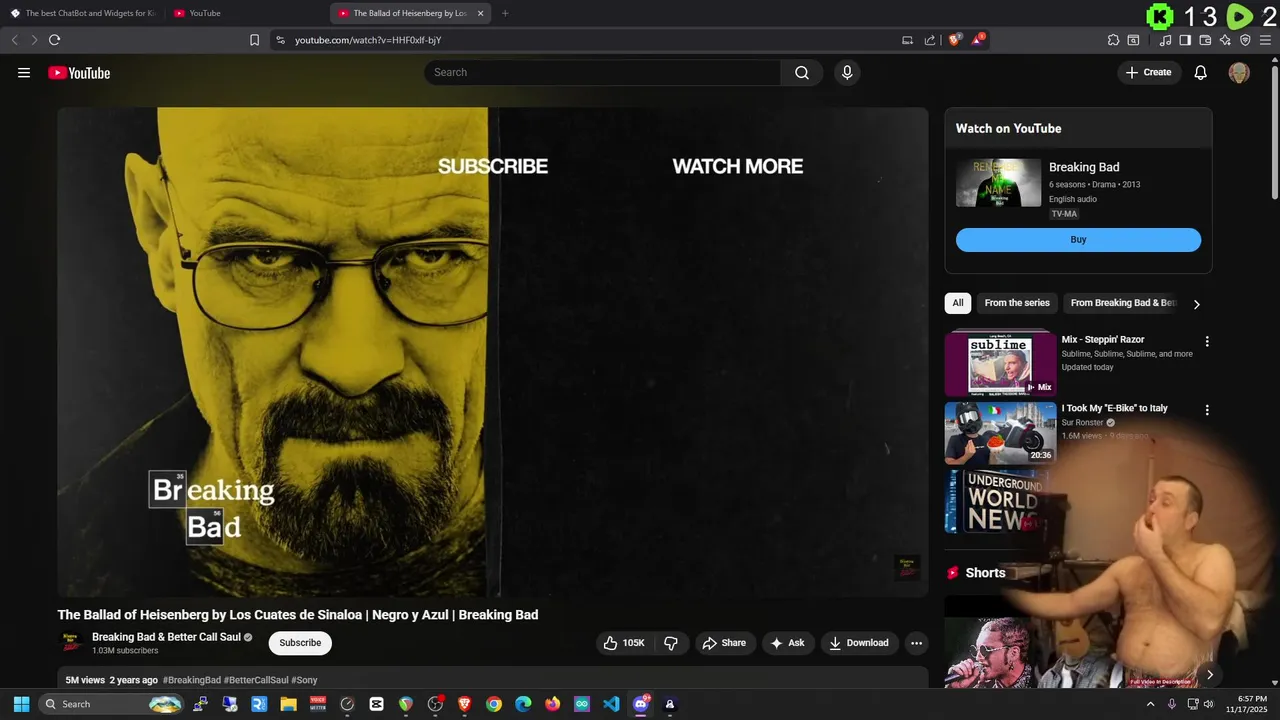Image resolution: width=1280 pixels, height=720 pixels.
Task: Open Firefox from the taskbar
Action: point(553,704)
